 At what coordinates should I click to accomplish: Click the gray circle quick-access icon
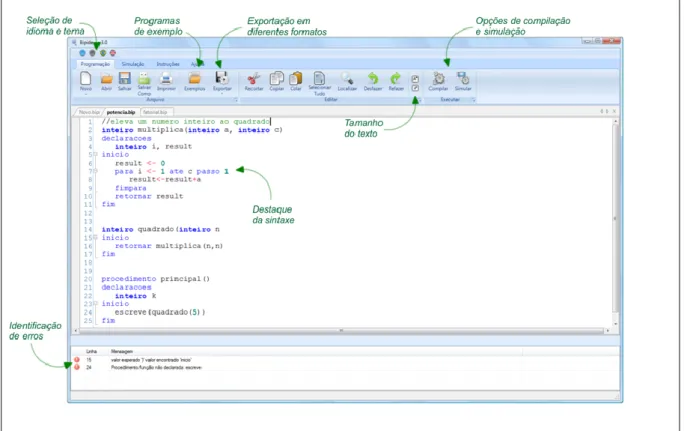92,53
